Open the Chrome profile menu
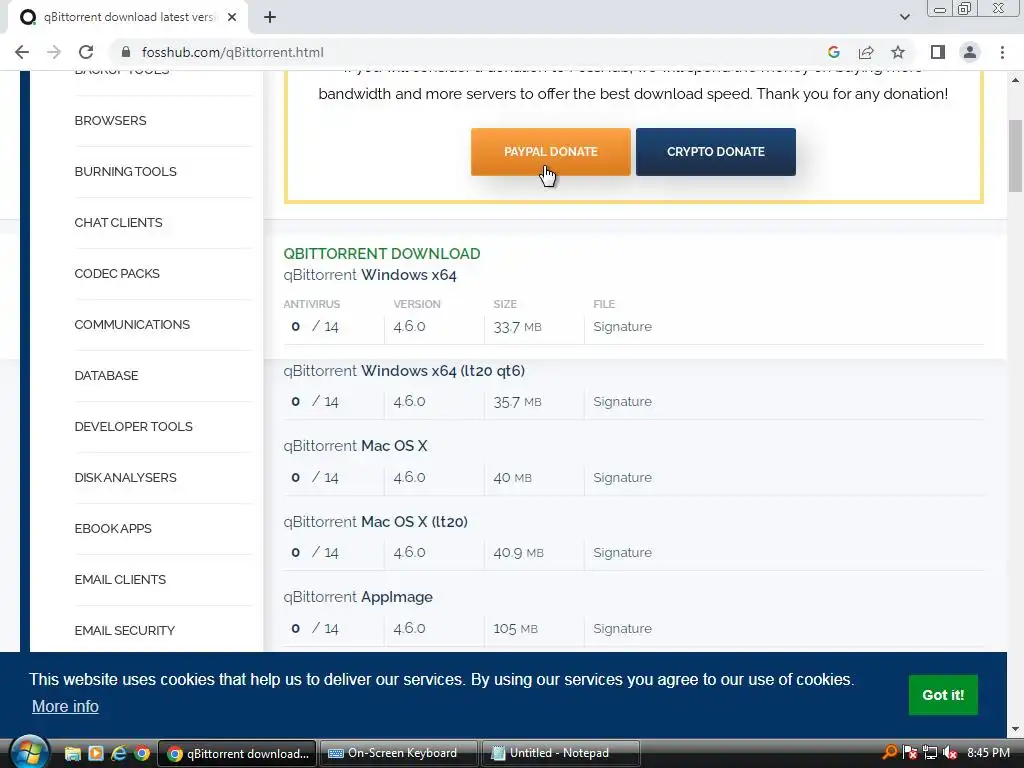 click(970, 52)
